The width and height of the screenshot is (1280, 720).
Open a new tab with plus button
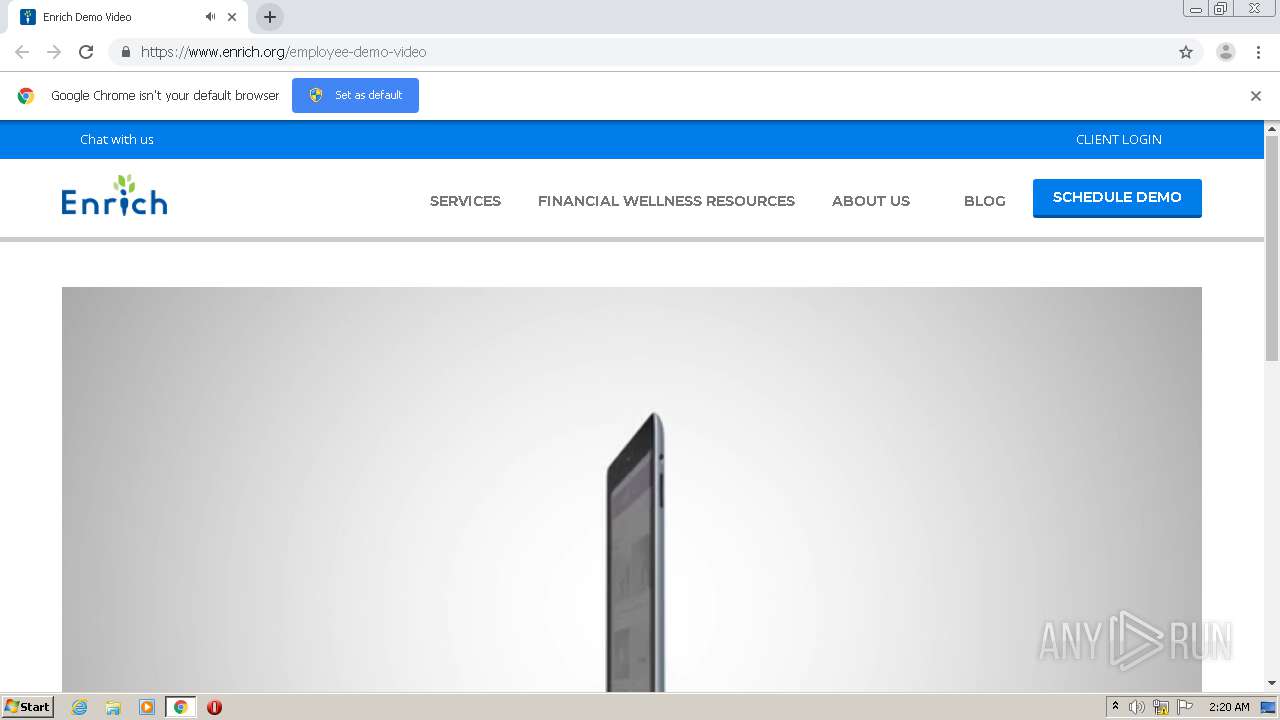tap(270, 17)
